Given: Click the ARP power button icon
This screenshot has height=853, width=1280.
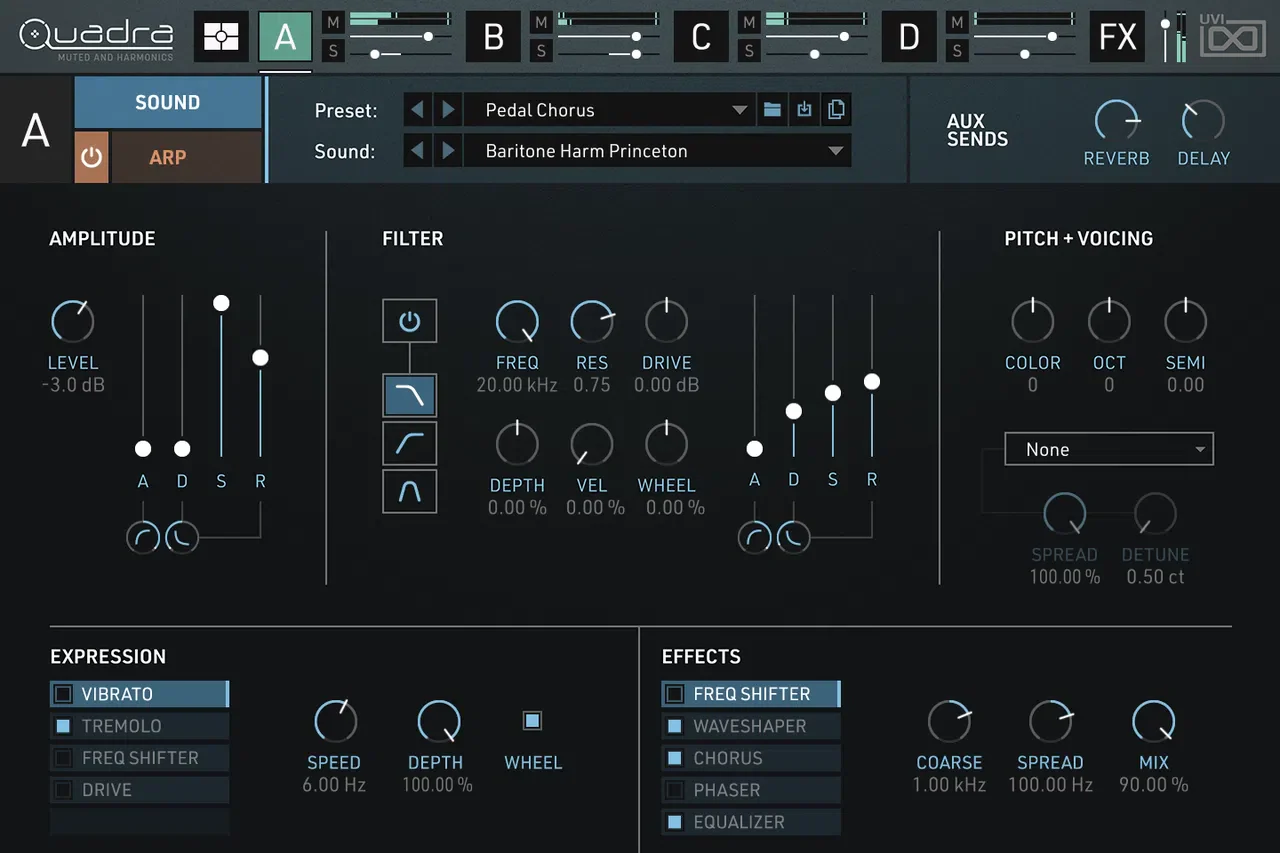Looking at the screenshot, I should coord(91,157).
